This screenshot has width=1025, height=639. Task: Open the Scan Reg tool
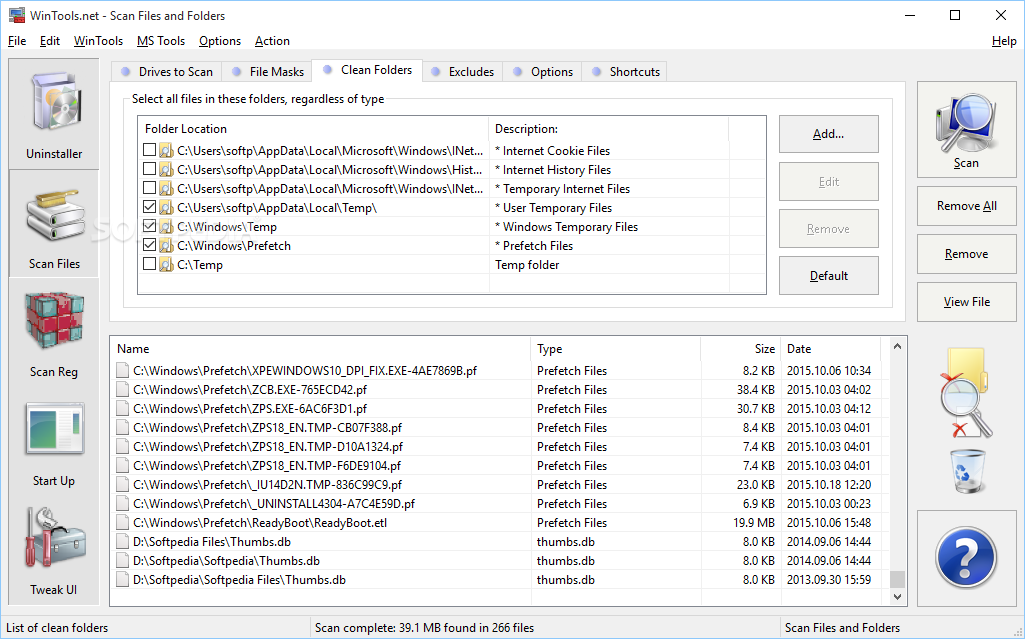[x=54, y=333]
